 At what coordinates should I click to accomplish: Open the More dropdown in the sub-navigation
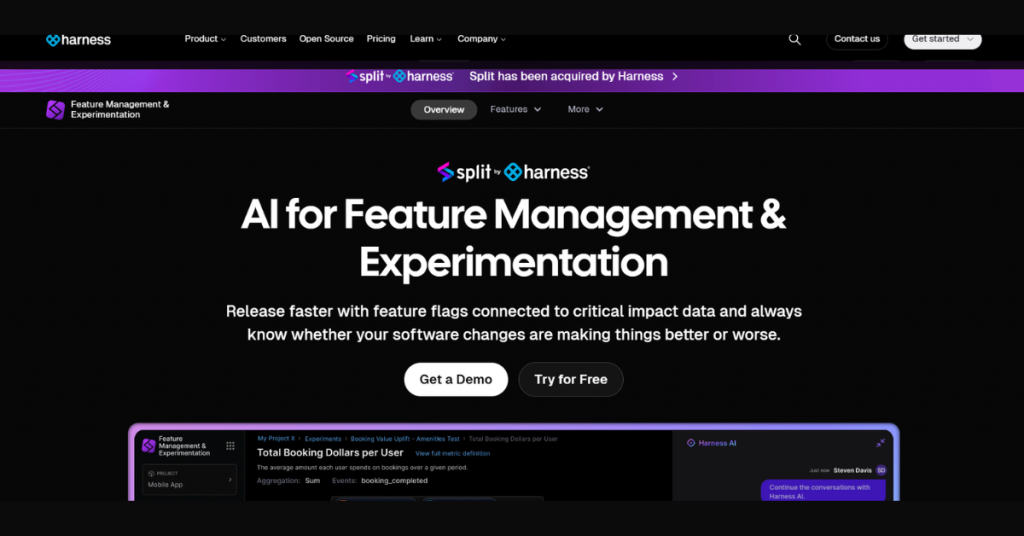coord(585,109)
